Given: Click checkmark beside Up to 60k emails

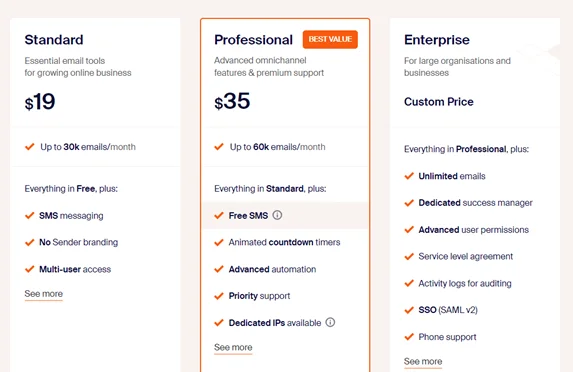Looking at the screenshot, I should coord(219,147).
